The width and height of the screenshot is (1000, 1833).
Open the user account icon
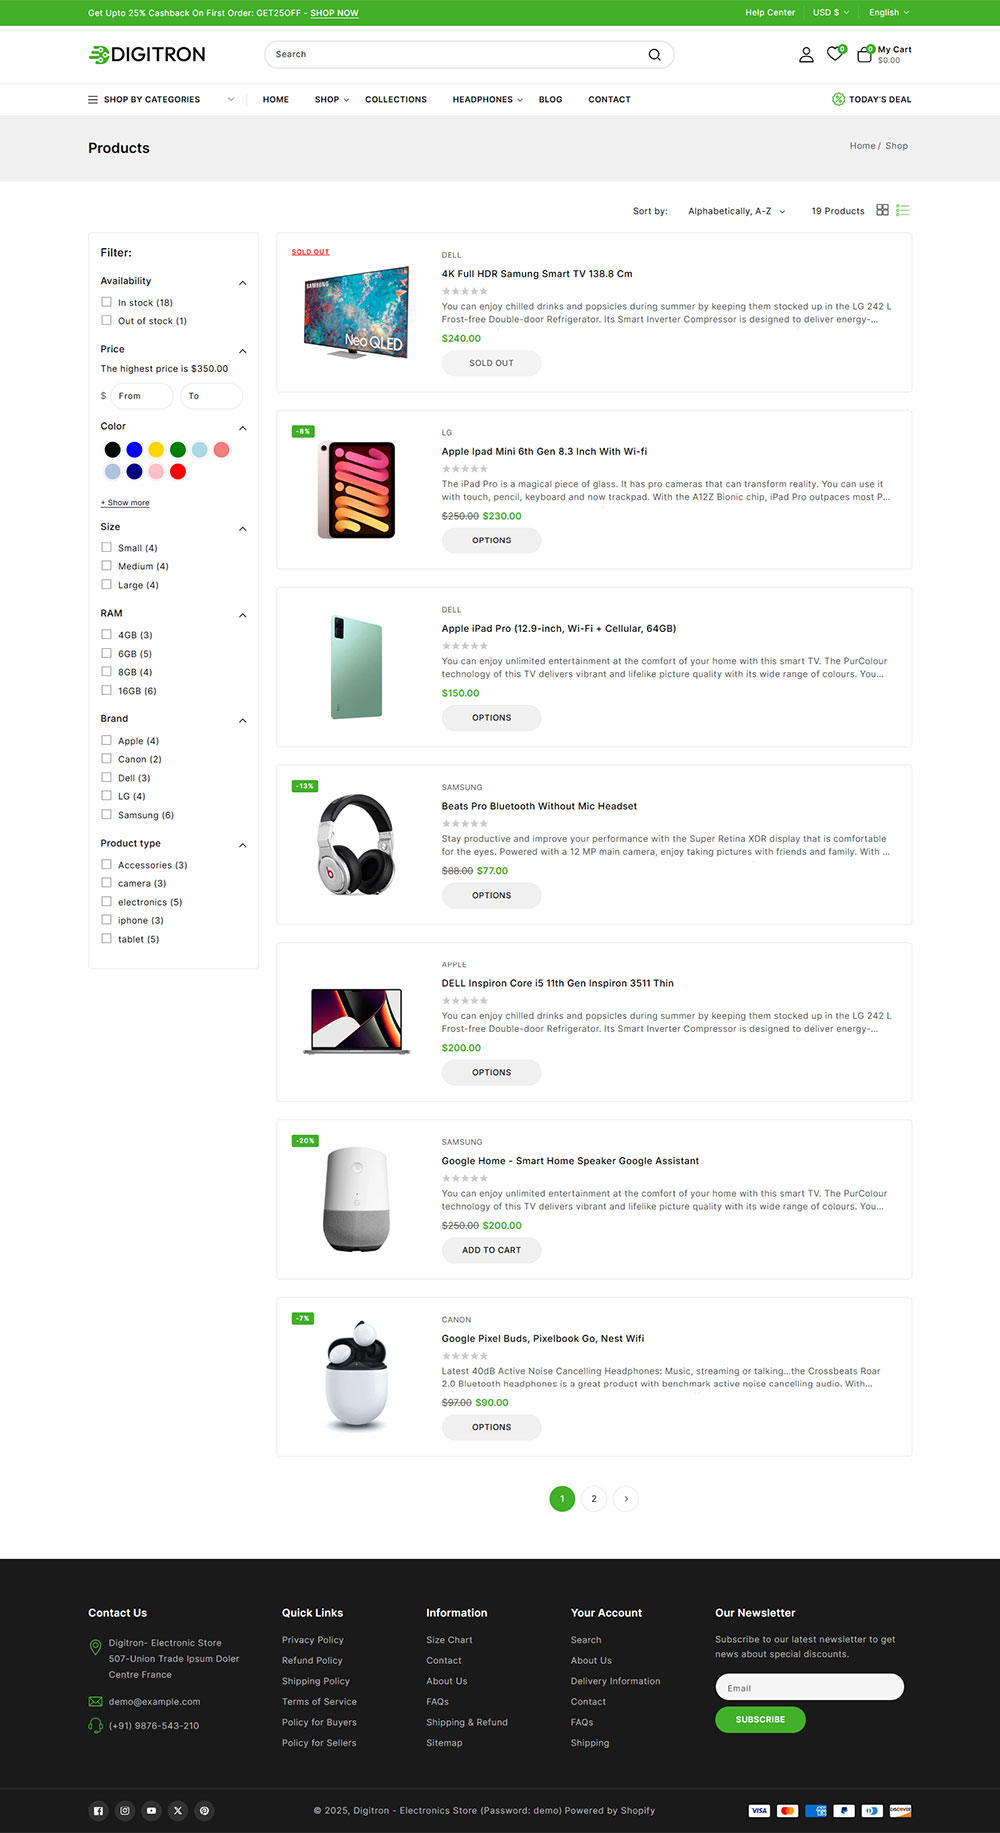[806, 55]
